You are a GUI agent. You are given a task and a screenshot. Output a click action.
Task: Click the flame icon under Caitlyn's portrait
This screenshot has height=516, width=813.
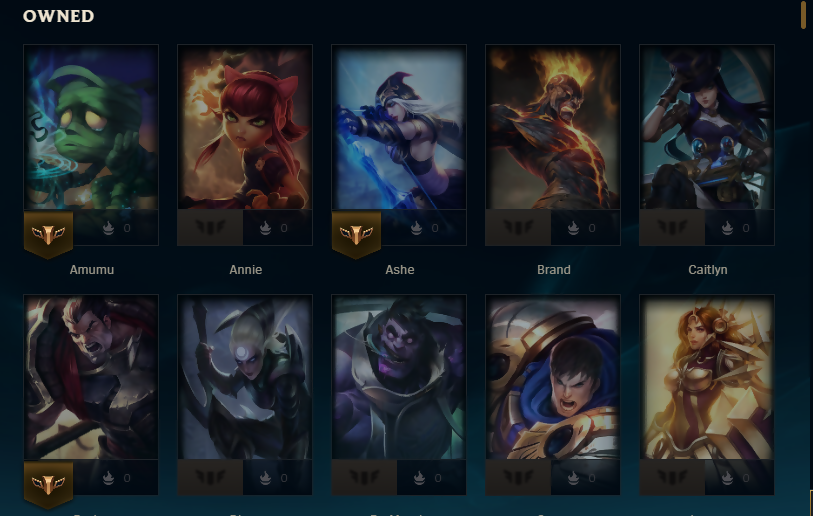tap(727, 228)
